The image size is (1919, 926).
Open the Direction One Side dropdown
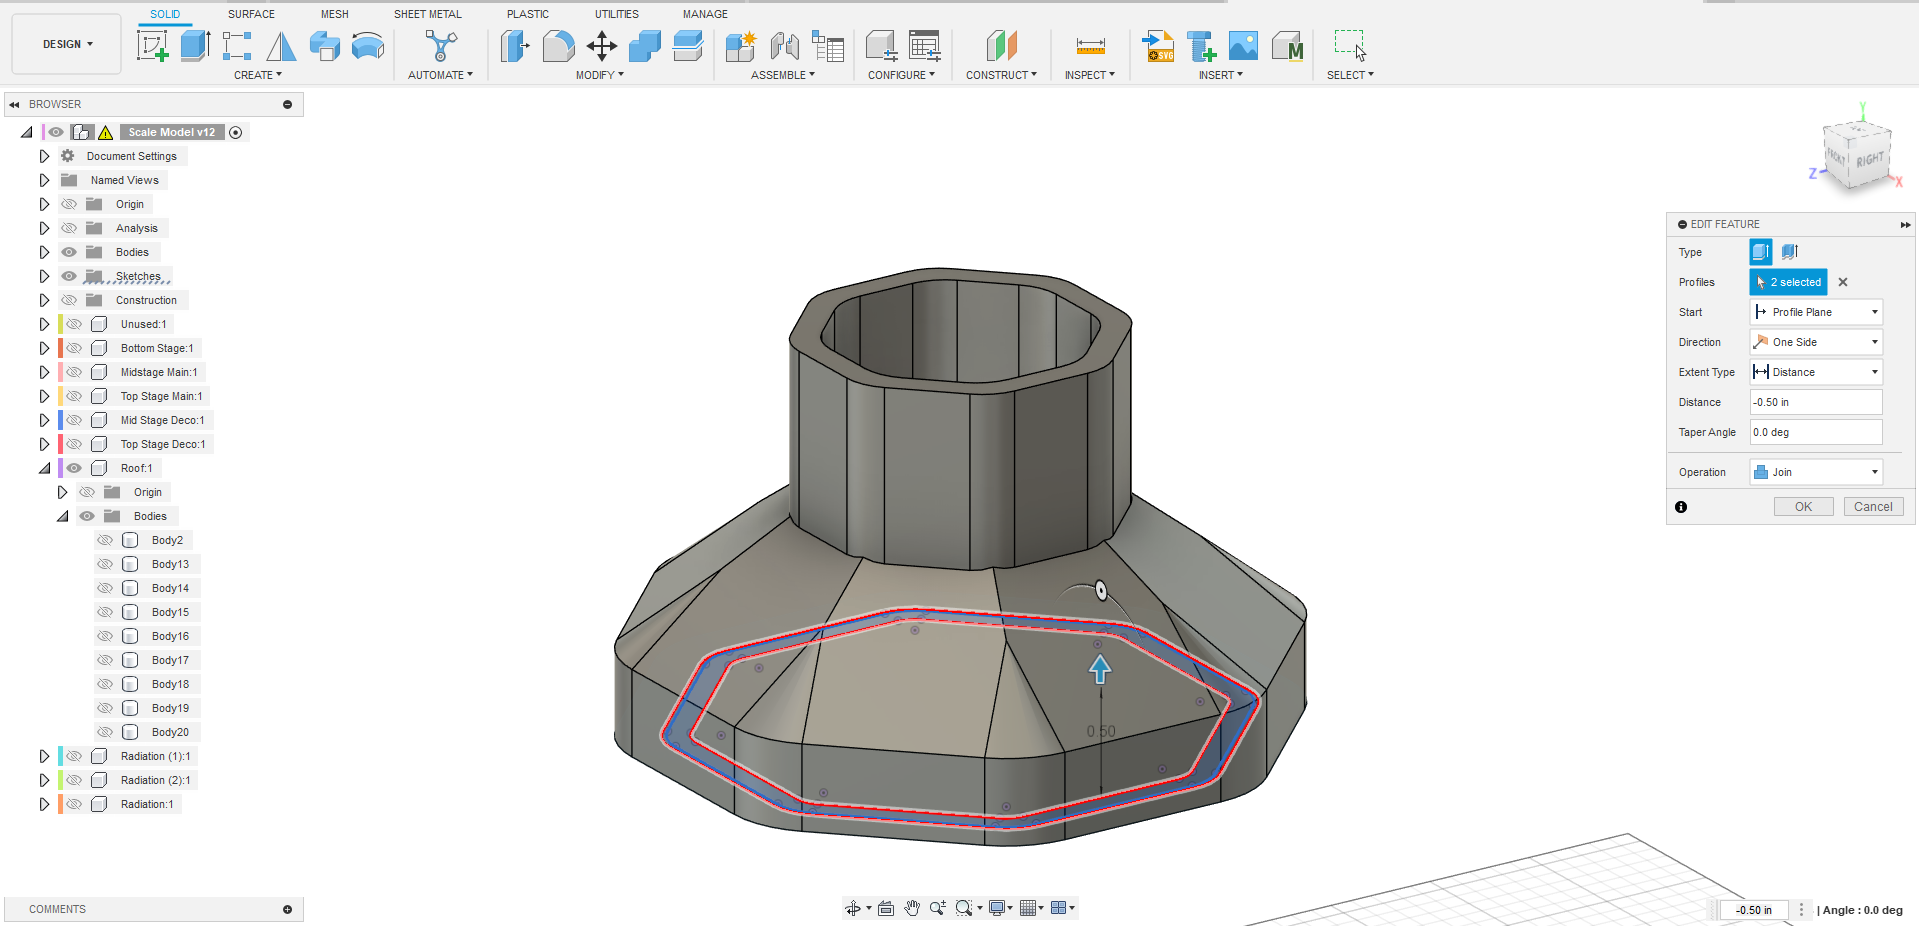click(1816, 342)
